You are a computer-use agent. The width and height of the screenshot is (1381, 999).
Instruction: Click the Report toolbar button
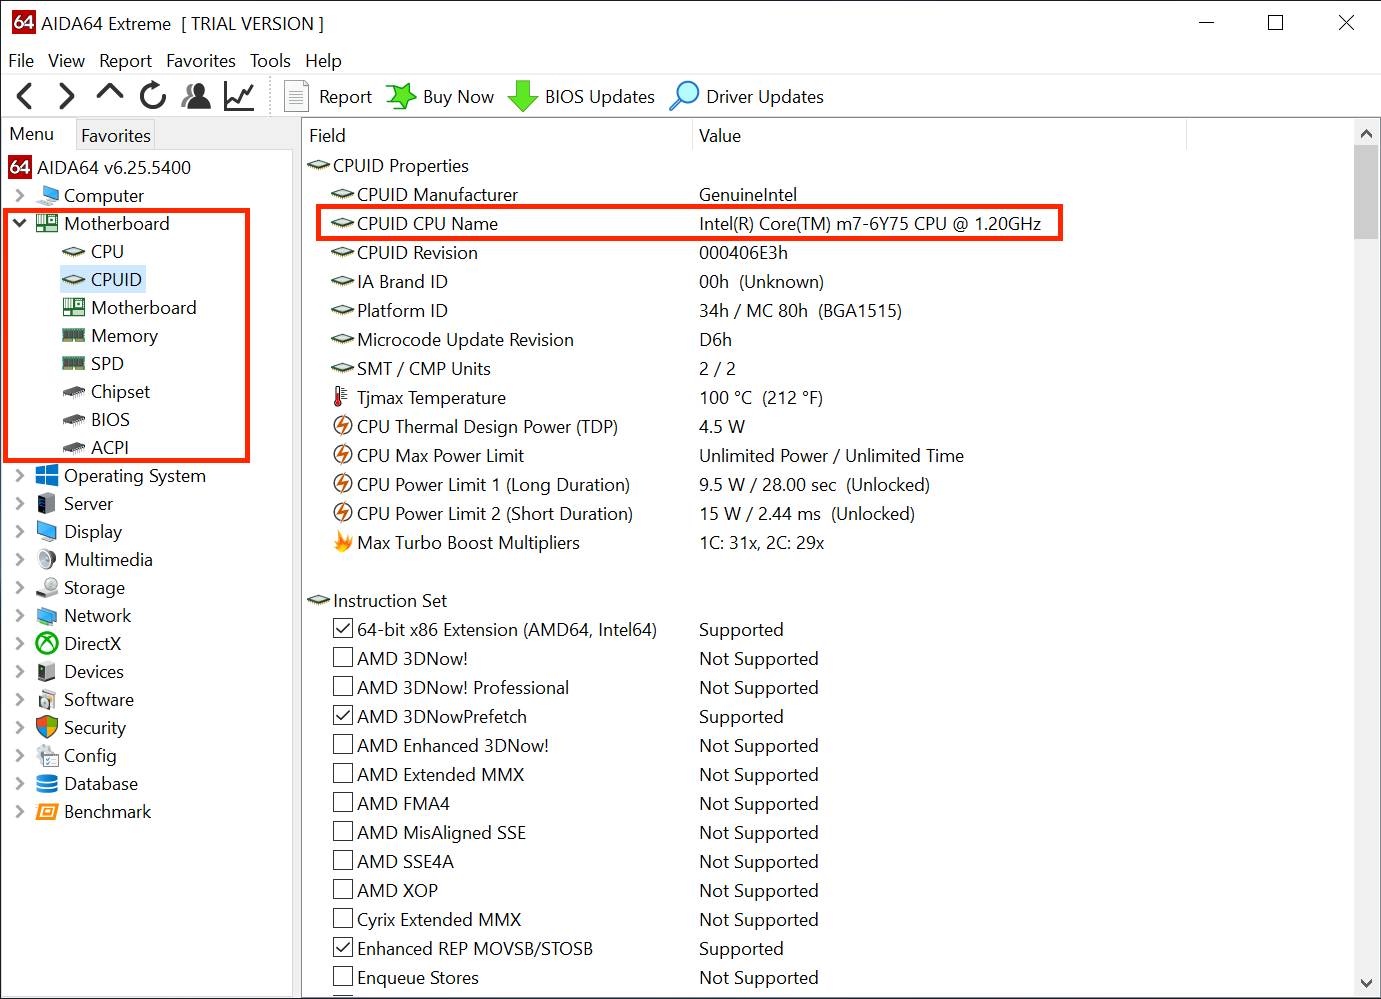[x=329, y=97]
